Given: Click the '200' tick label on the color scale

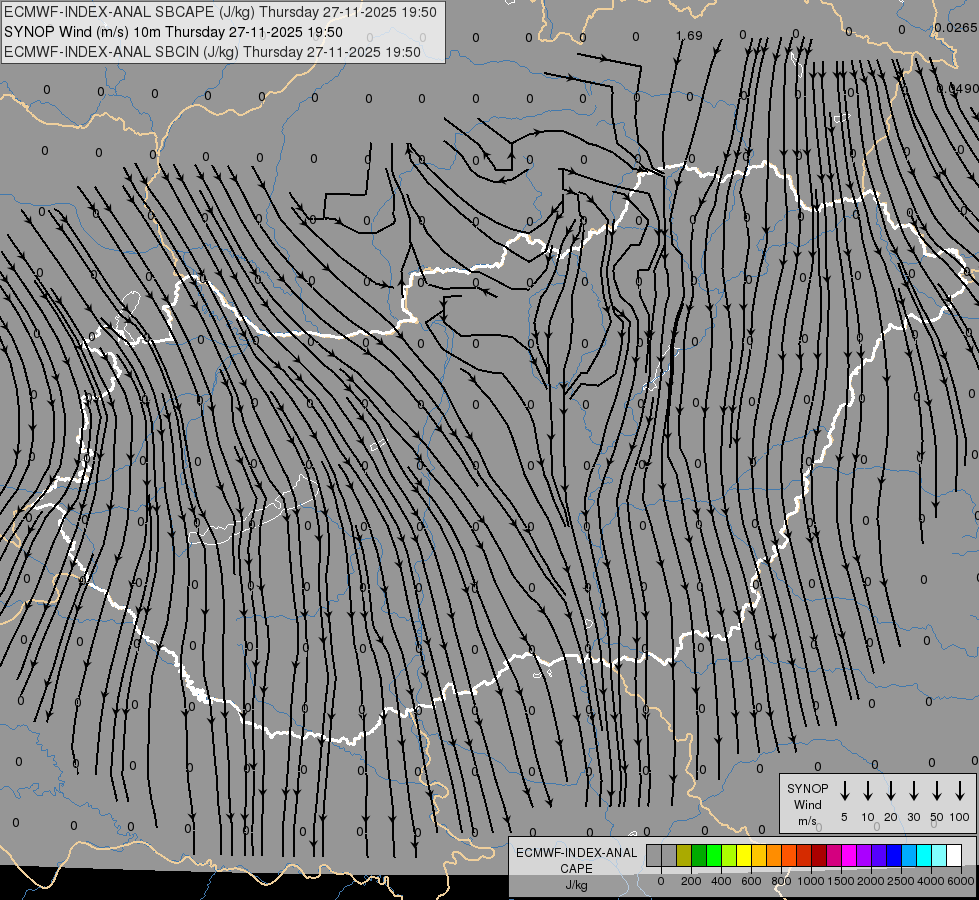Looking at the screenshot, I should point(691,881).
